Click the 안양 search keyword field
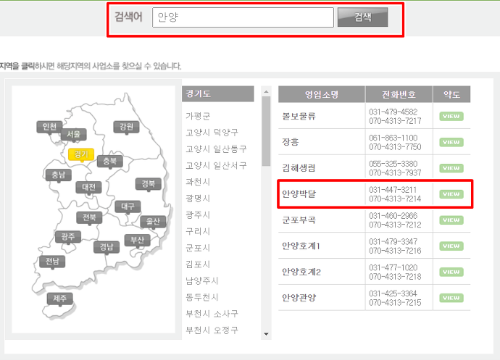 [243, 17]
